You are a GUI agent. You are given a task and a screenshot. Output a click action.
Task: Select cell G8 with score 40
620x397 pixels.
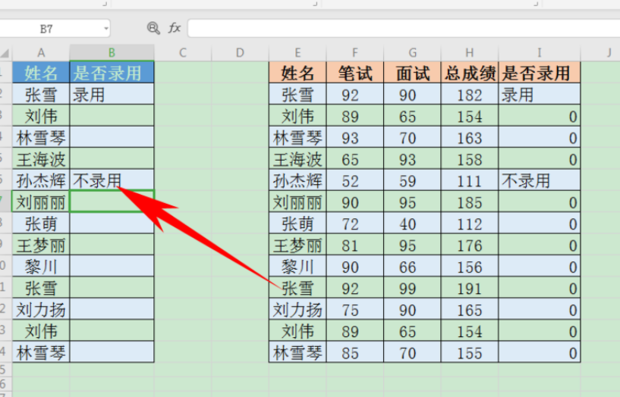click(412, 223)
